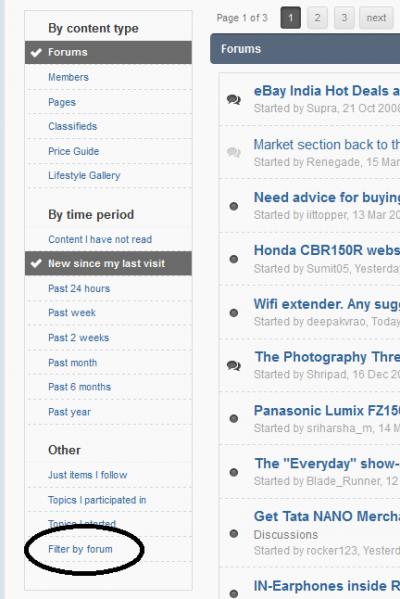
Task: Click dot icon beside Get Tata NANO topic
Action: point(234,534)
